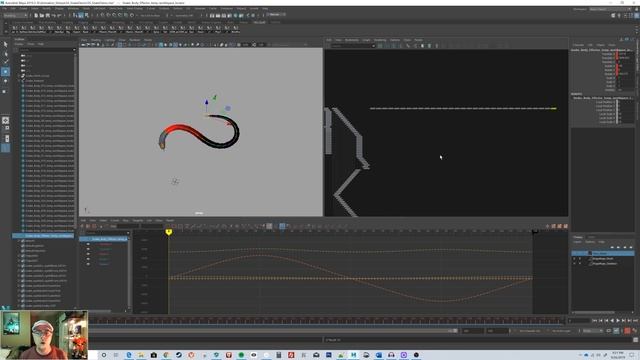Activate the highlighted Move tool

click(x=5, y=71)
